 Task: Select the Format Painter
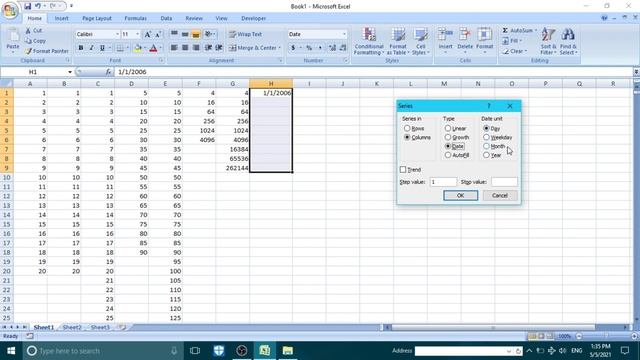47,51
